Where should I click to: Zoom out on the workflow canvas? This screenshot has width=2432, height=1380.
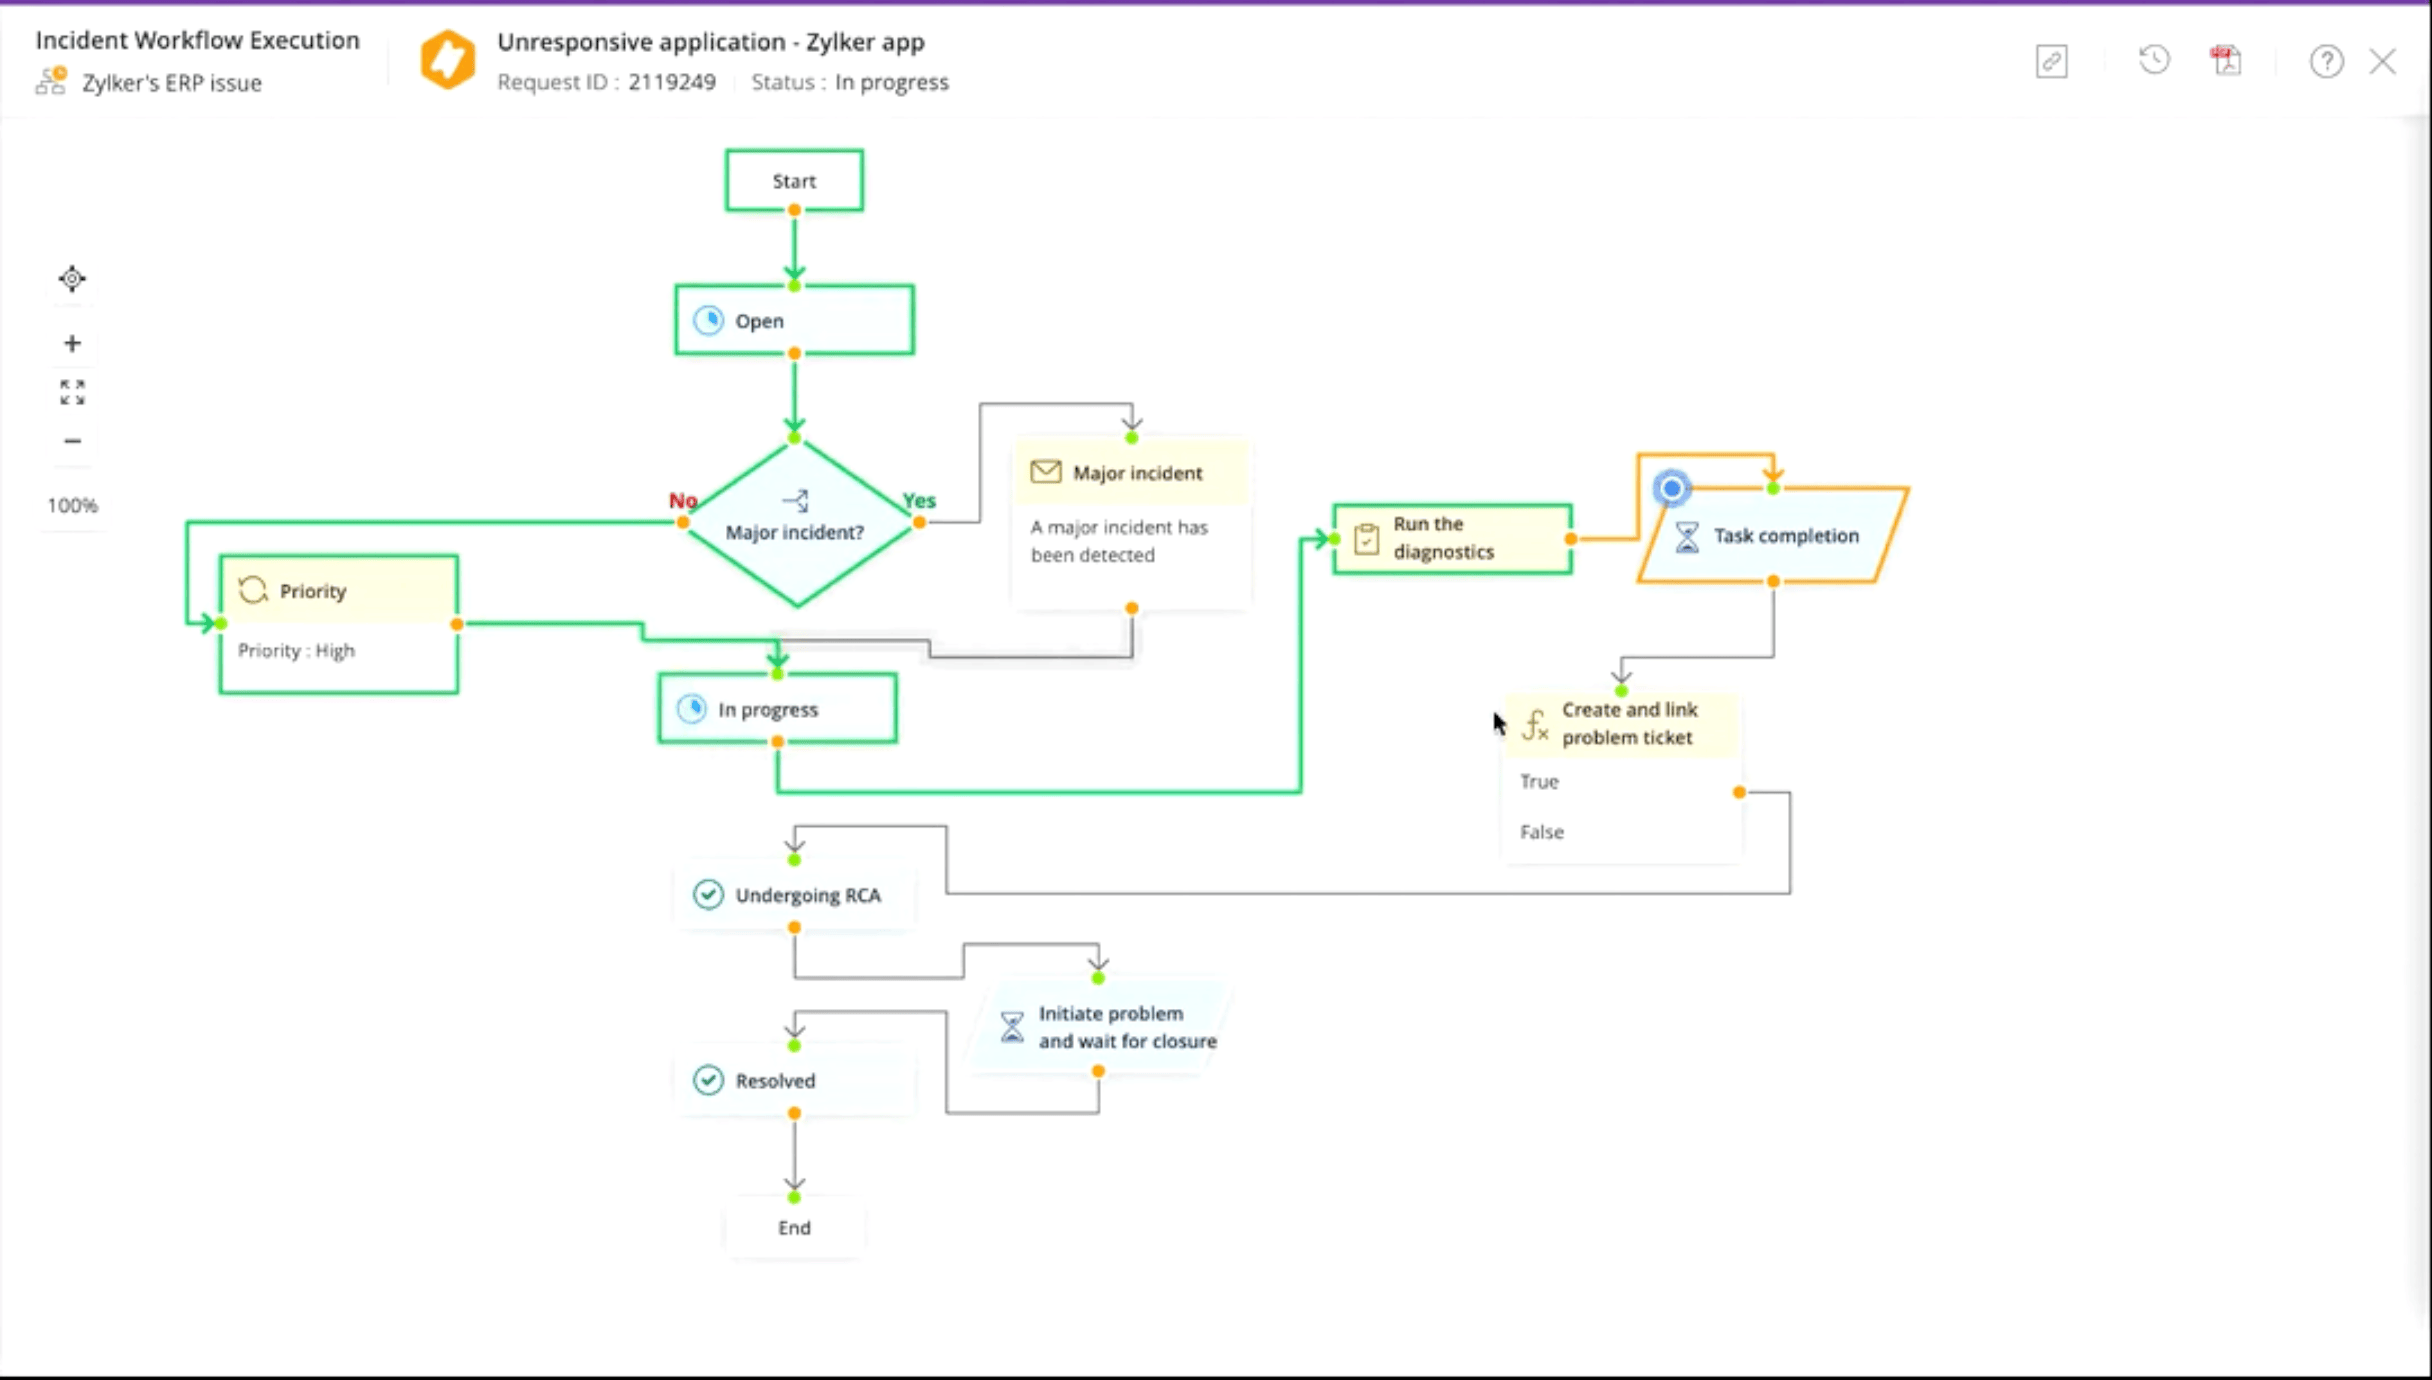(x=72, y=440)
